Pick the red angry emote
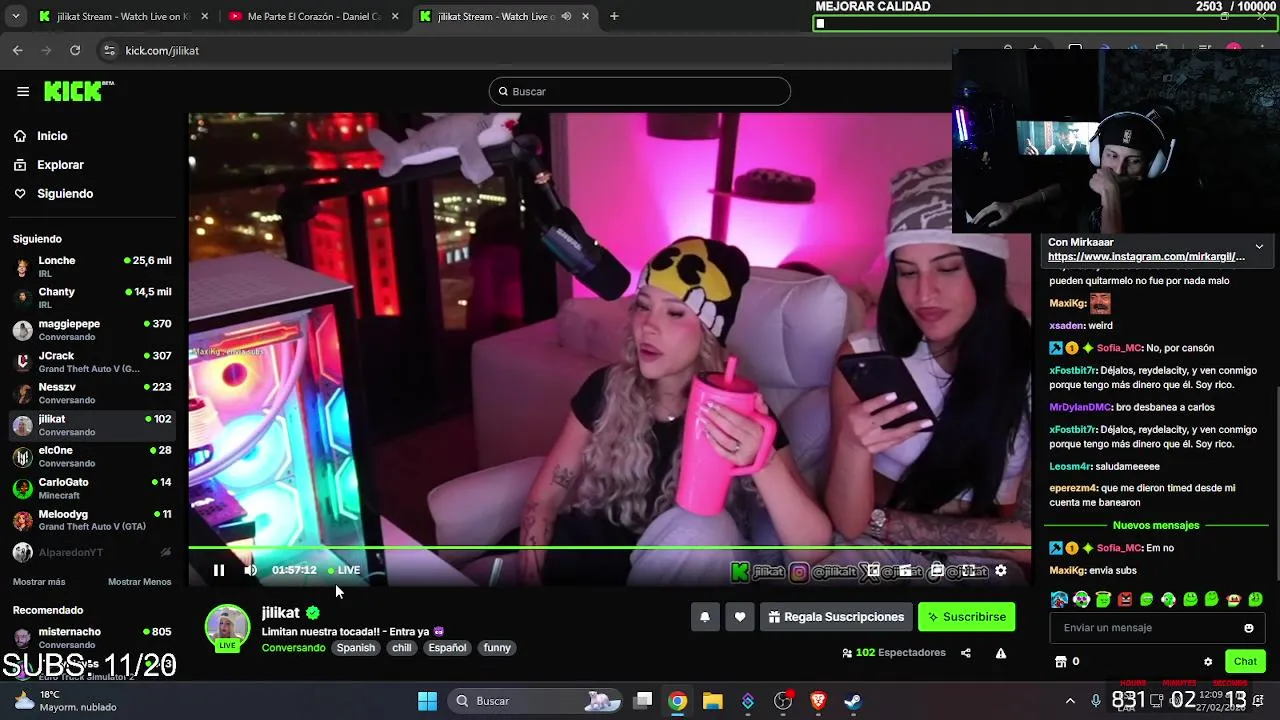The image size is (1280, 720). click(1125, 599)
